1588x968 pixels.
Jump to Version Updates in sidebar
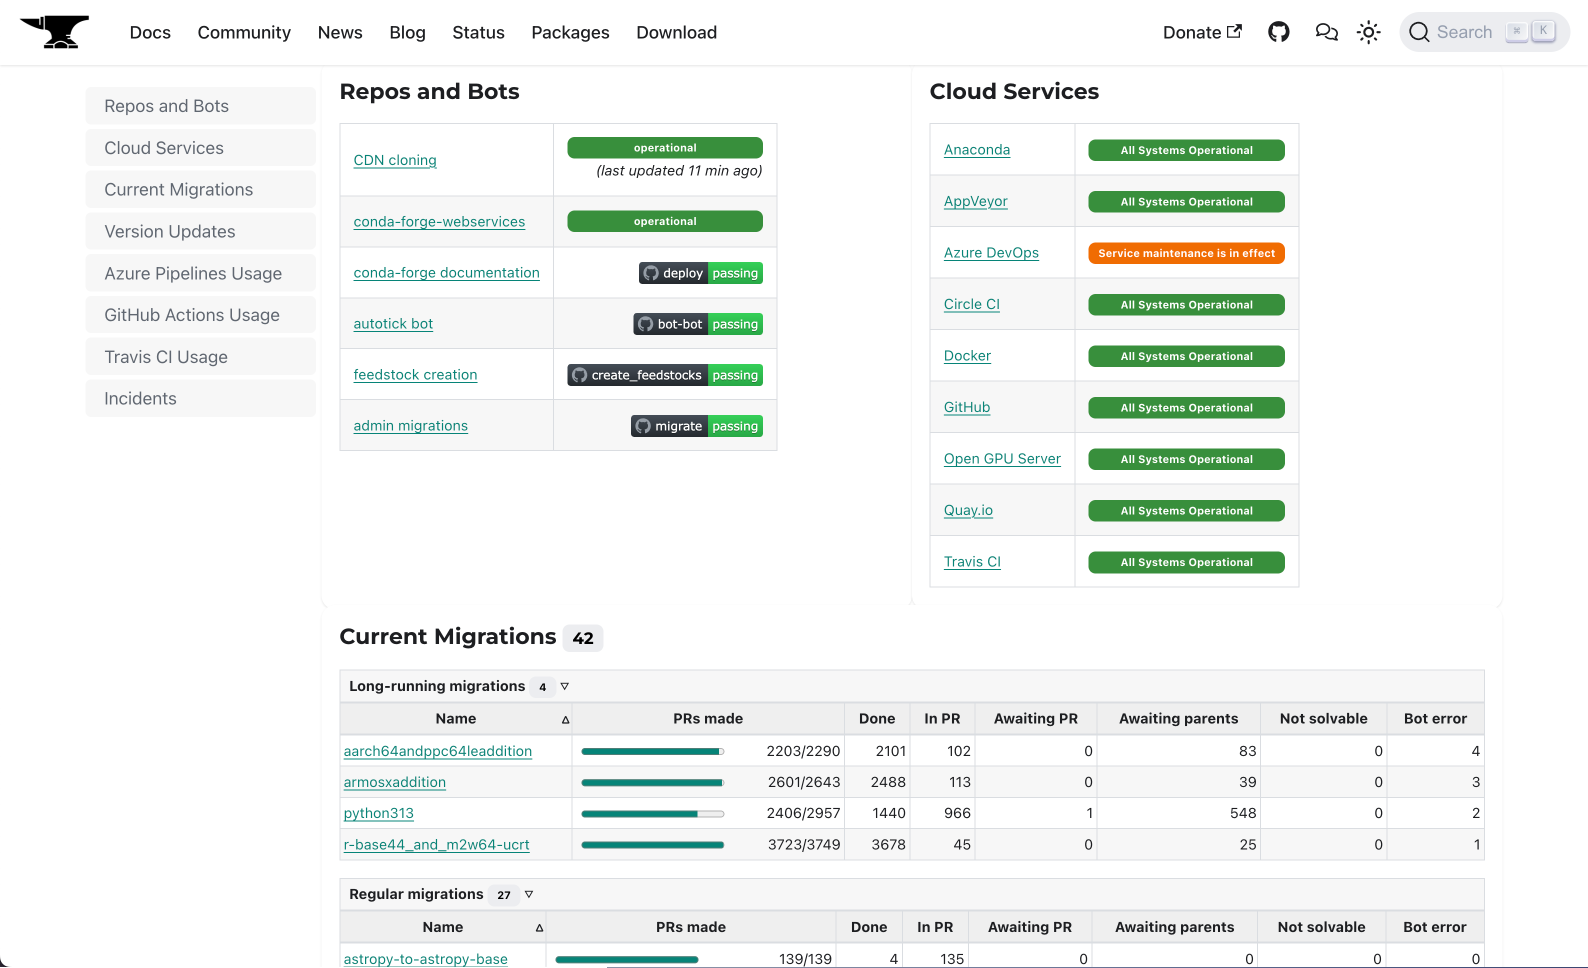[x=201, y=231]
